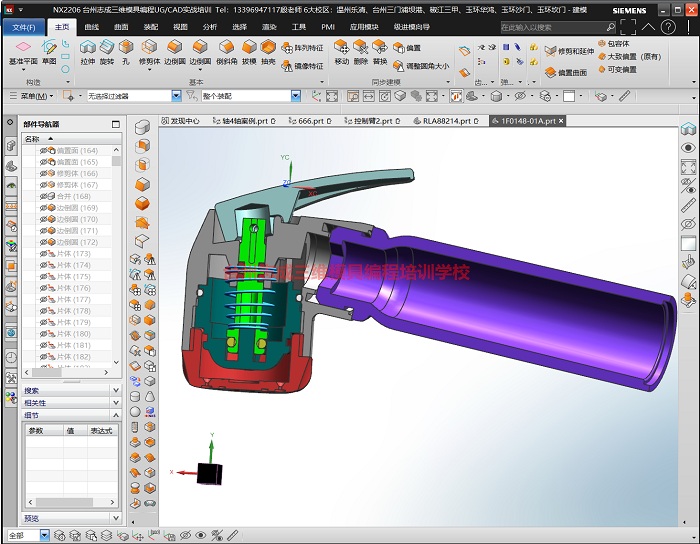This screenshot has height=544, width=700.
Task: Expand the 同步建模 group options arrow
Action: 448,82
